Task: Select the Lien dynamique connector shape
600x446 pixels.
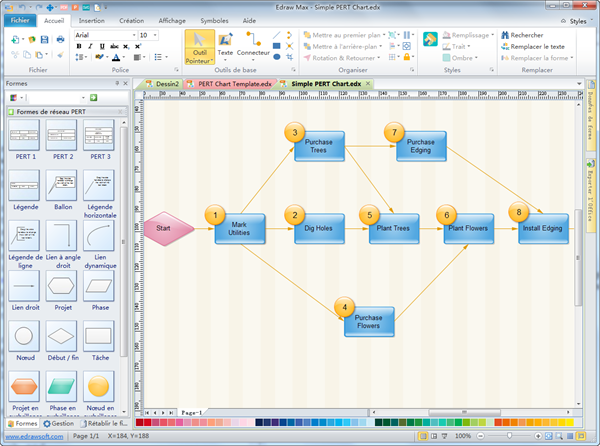Action: pyautogui.click(x=99, y=240)
